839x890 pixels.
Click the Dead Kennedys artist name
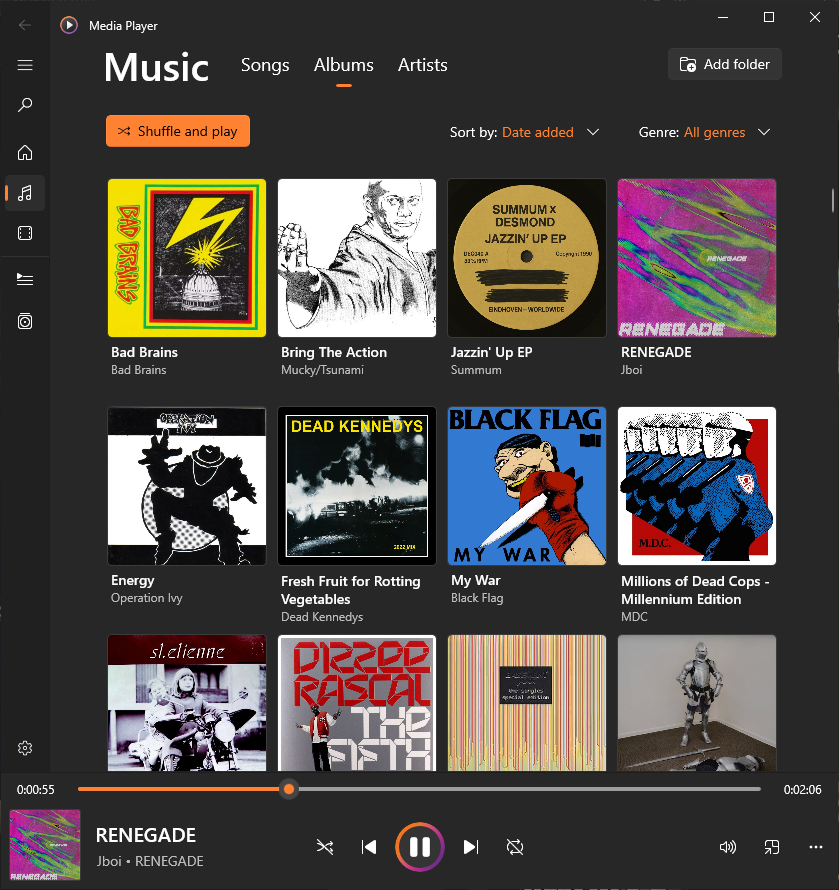(322, 617)
